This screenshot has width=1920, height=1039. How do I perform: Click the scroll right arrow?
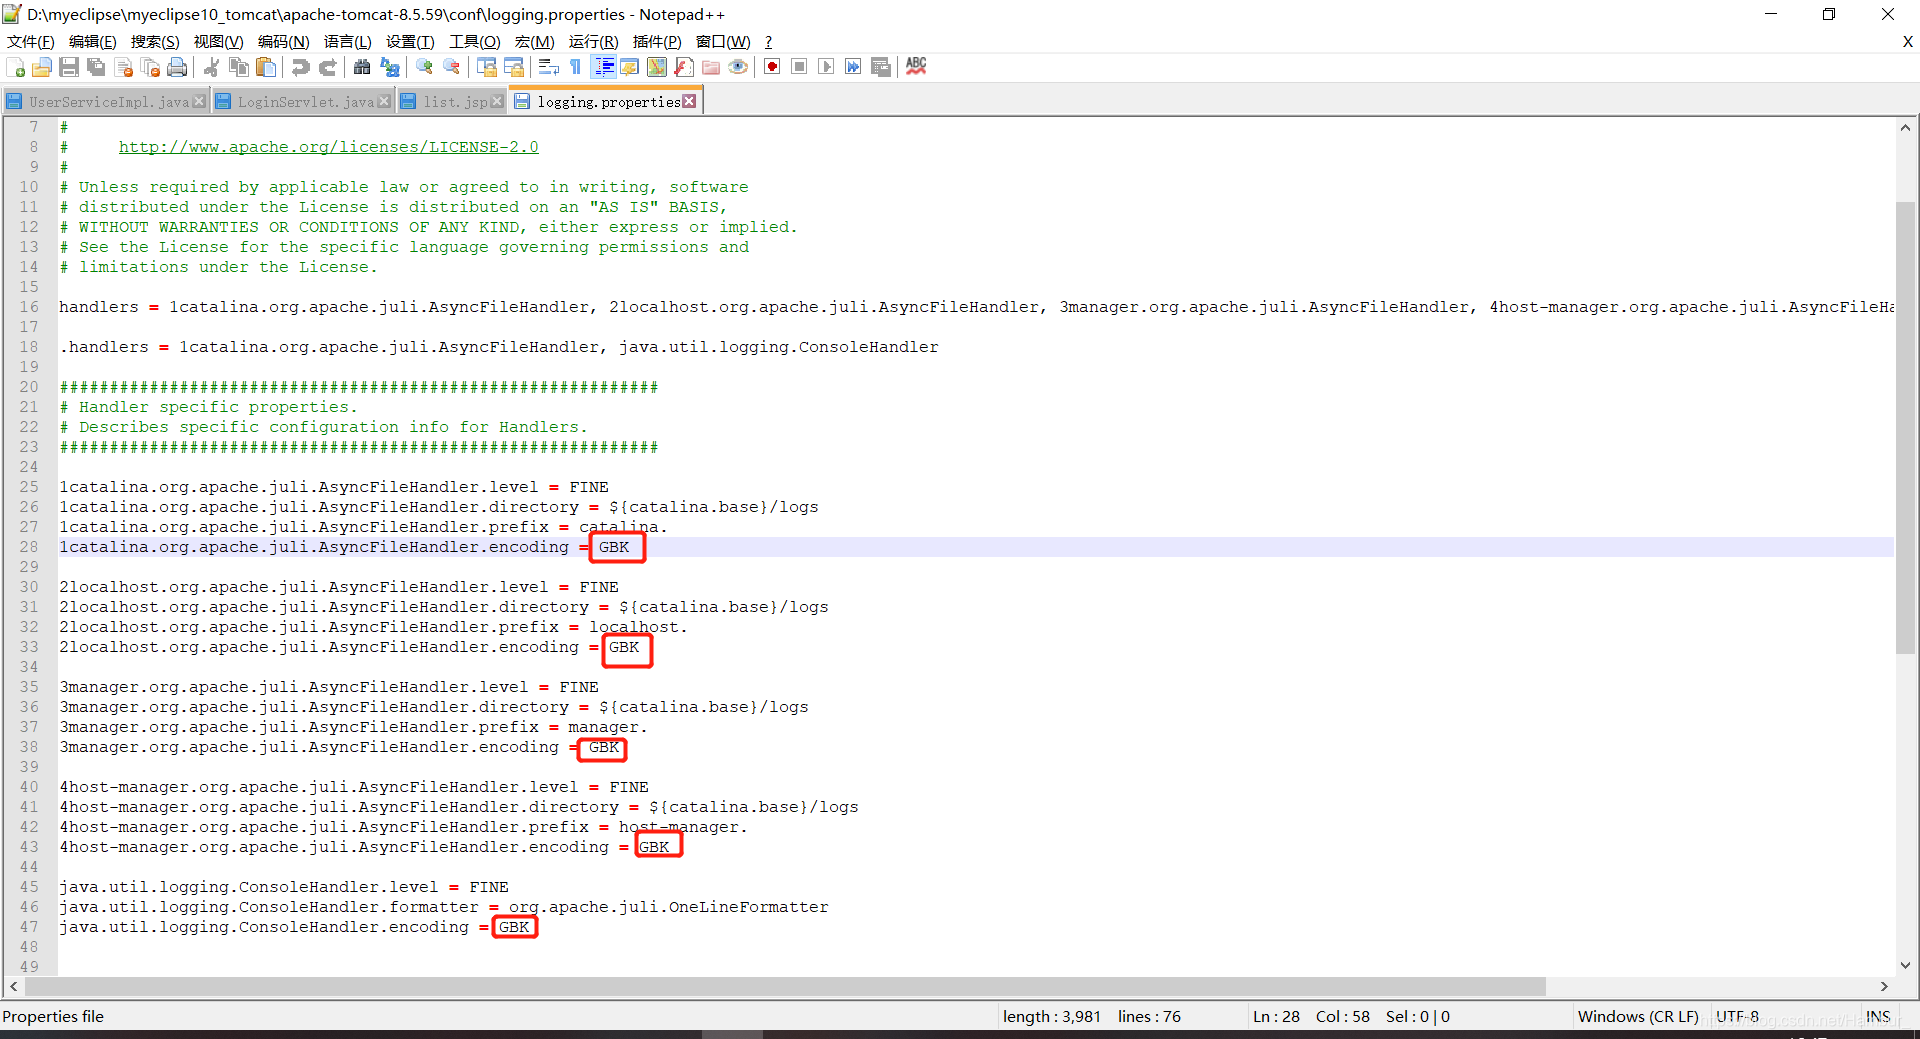click(x=1884, y=986)
